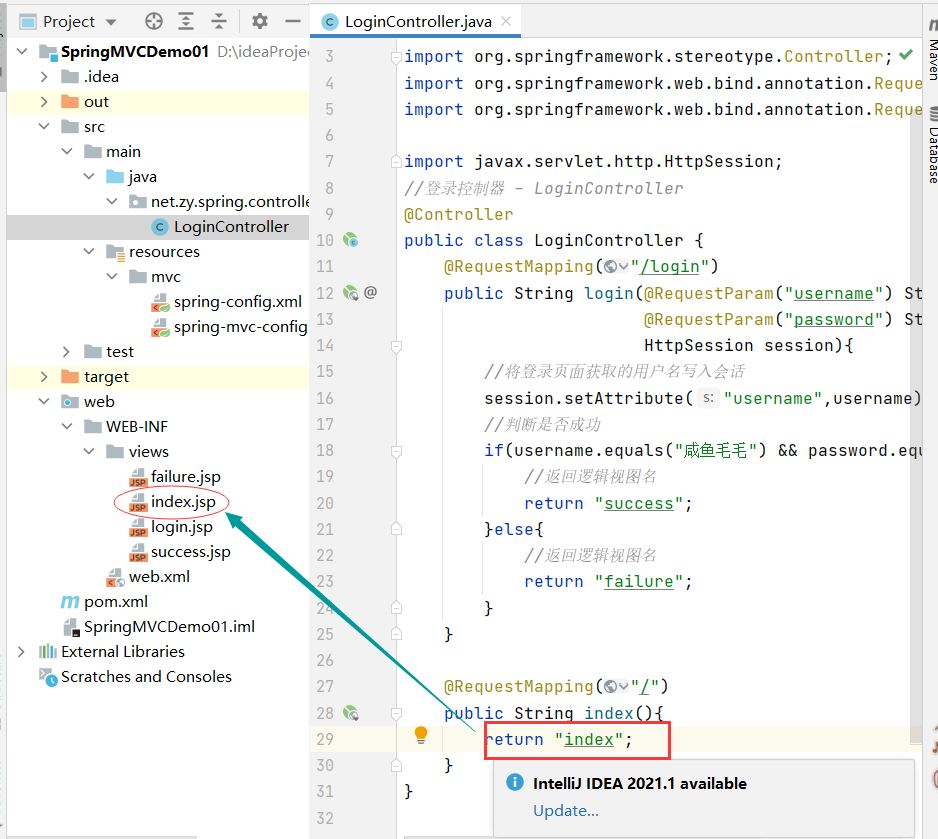938x839 pixels.
Task: Collapse the main folder
Action: tap(67, 152)
